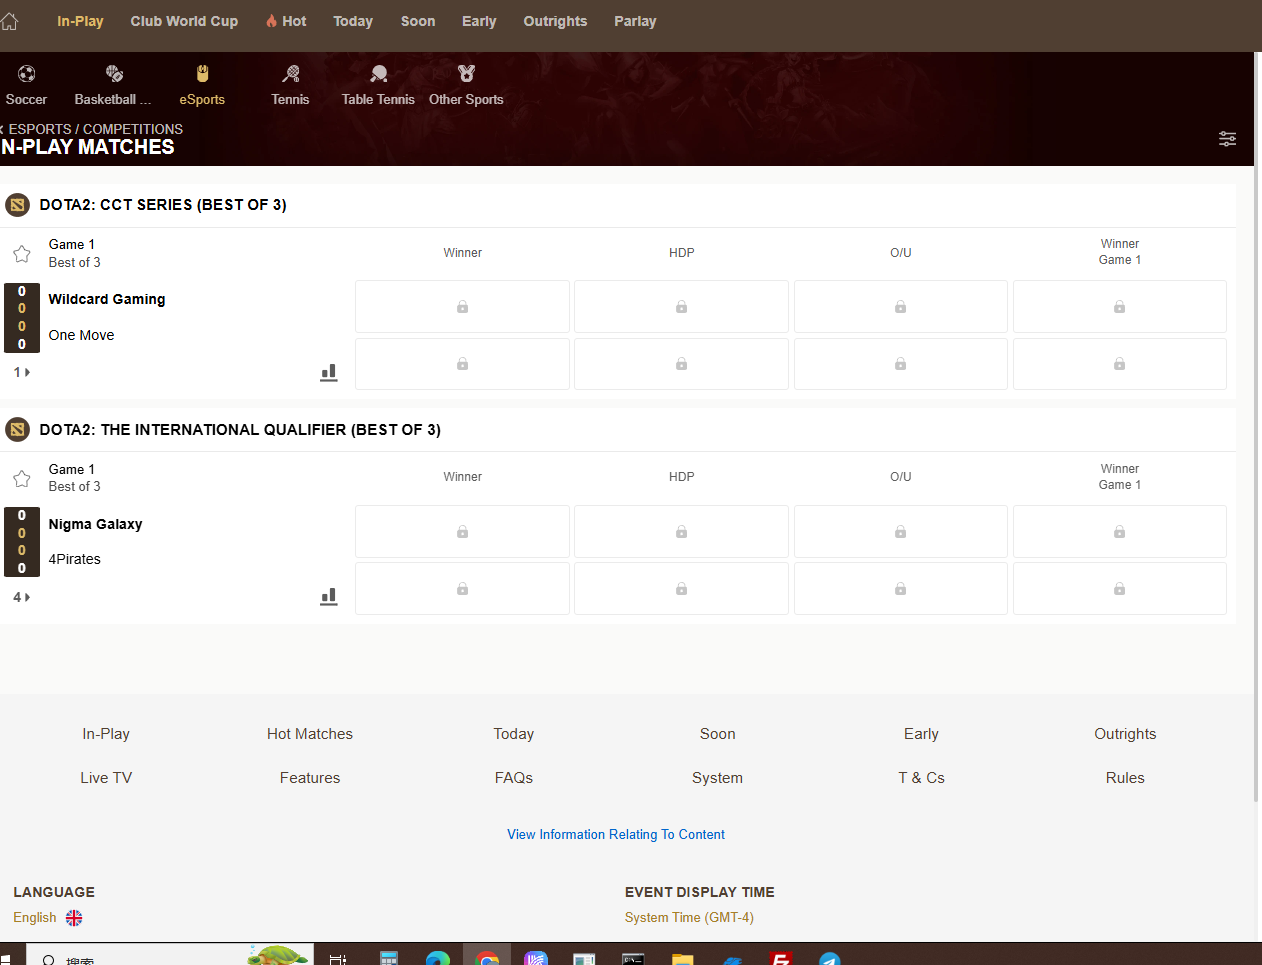1262x965 pixels.
Task: Click locked Winner odds for One Move
Action: tap(462, 364)
